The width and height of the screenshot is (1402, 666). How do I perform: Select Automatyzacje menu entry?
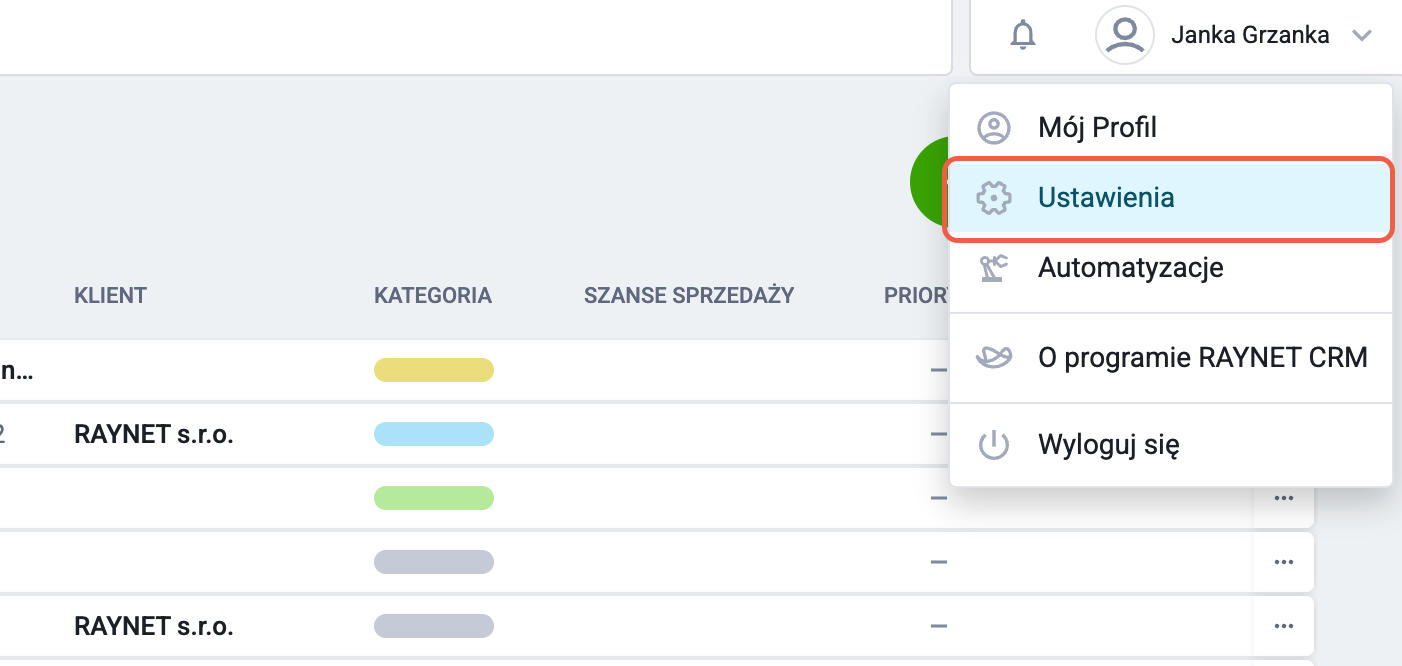point(1130,268)
